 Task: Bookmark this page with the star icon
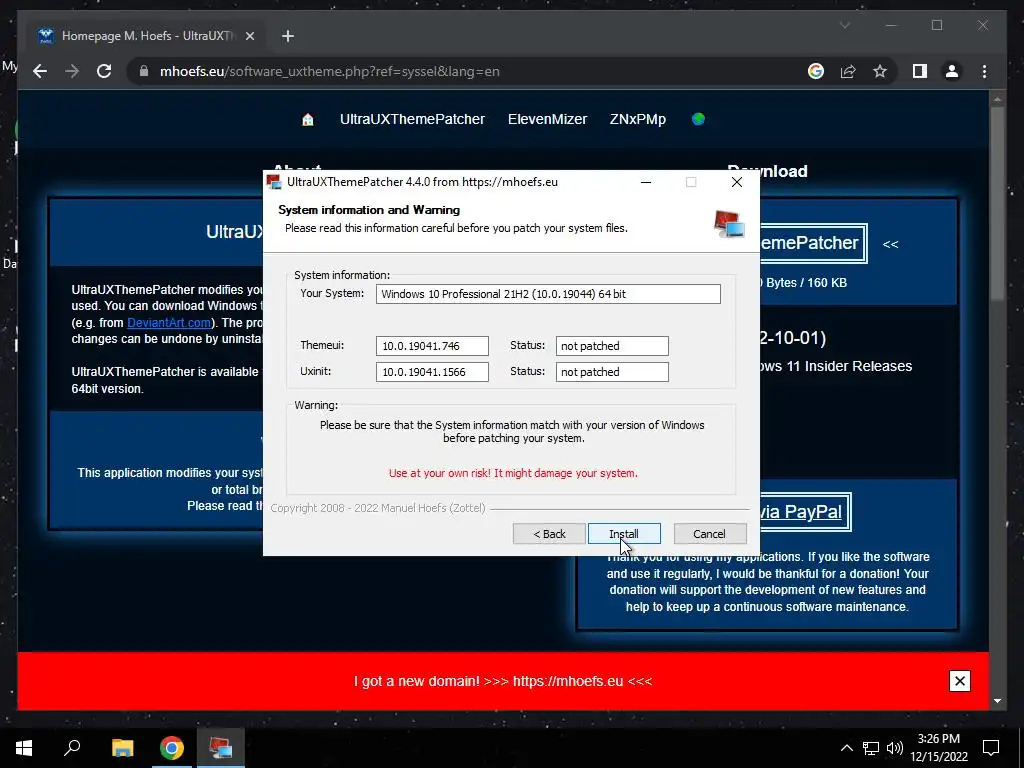pyautogui.click(x=880, y=71)
